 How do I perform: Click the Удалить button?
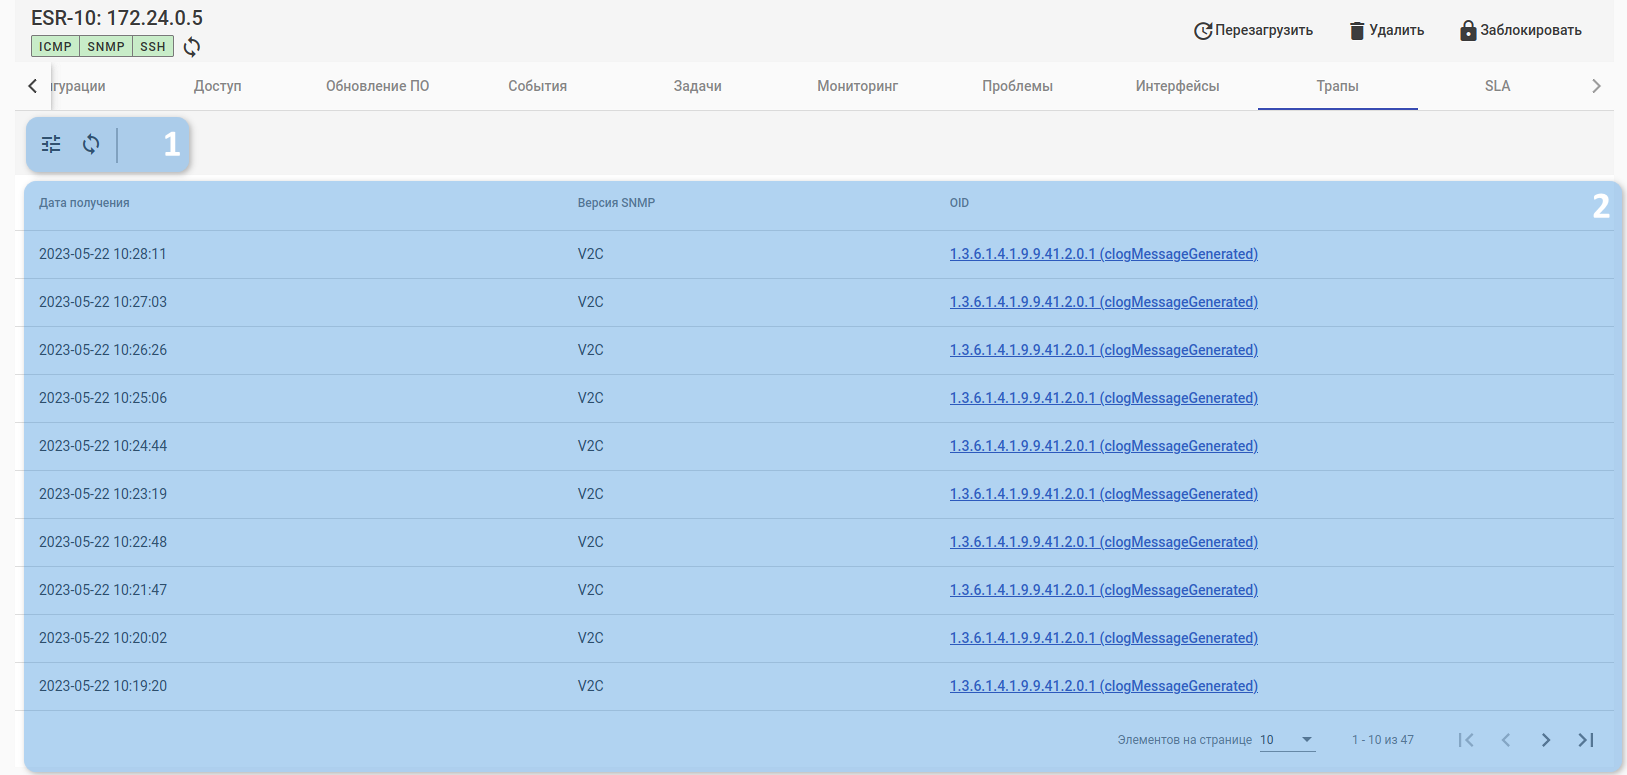tap(1387, 30)
